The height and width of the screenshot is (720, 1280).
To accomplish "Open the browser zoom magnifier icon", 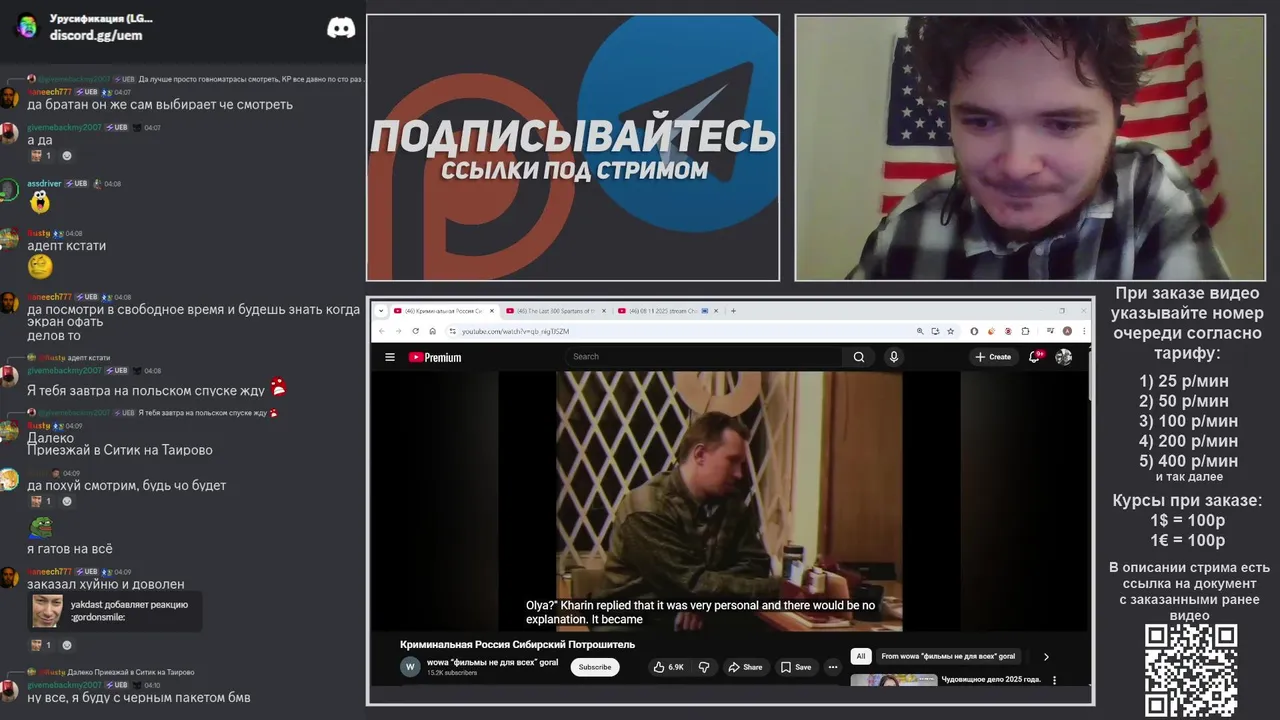I will (x=920, y=331).
